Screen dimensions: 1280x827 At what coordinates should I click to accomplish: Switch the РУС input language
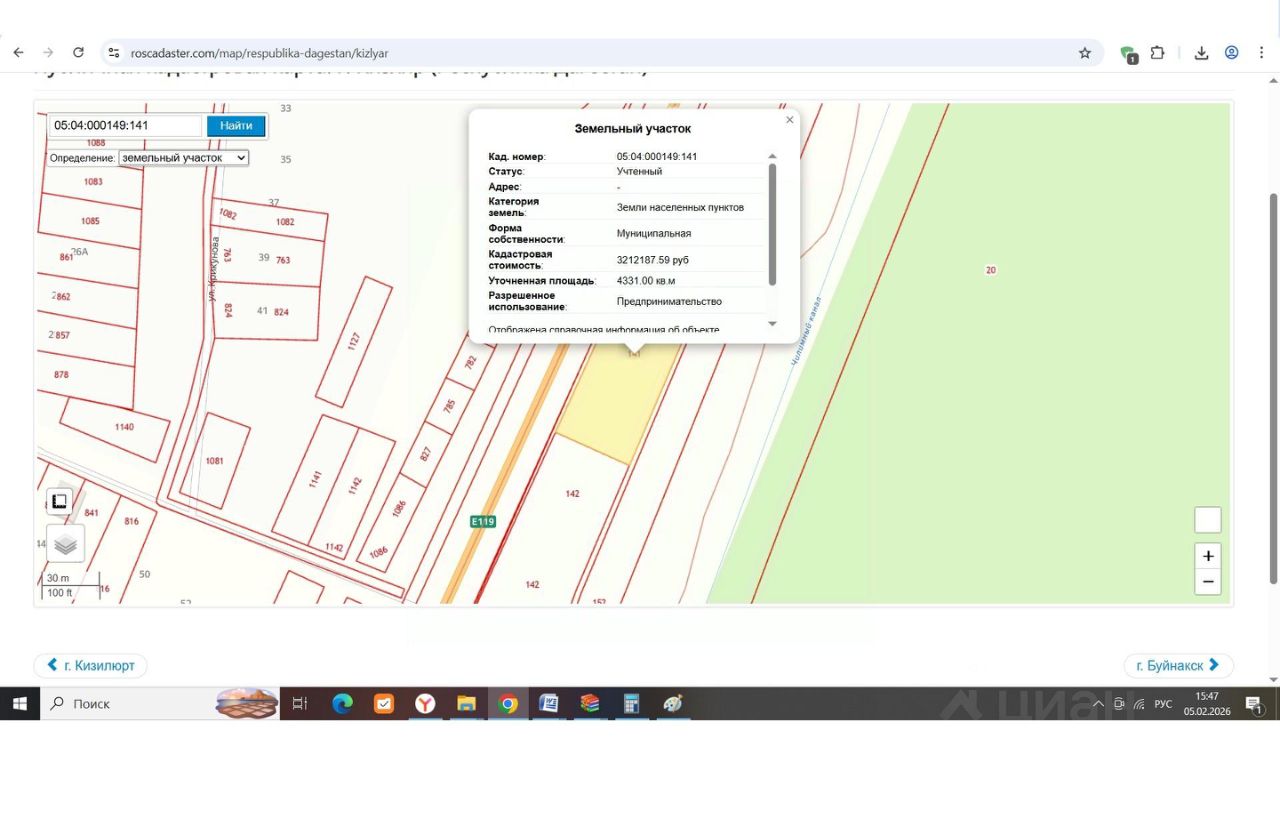click(x=1163, y=704)
